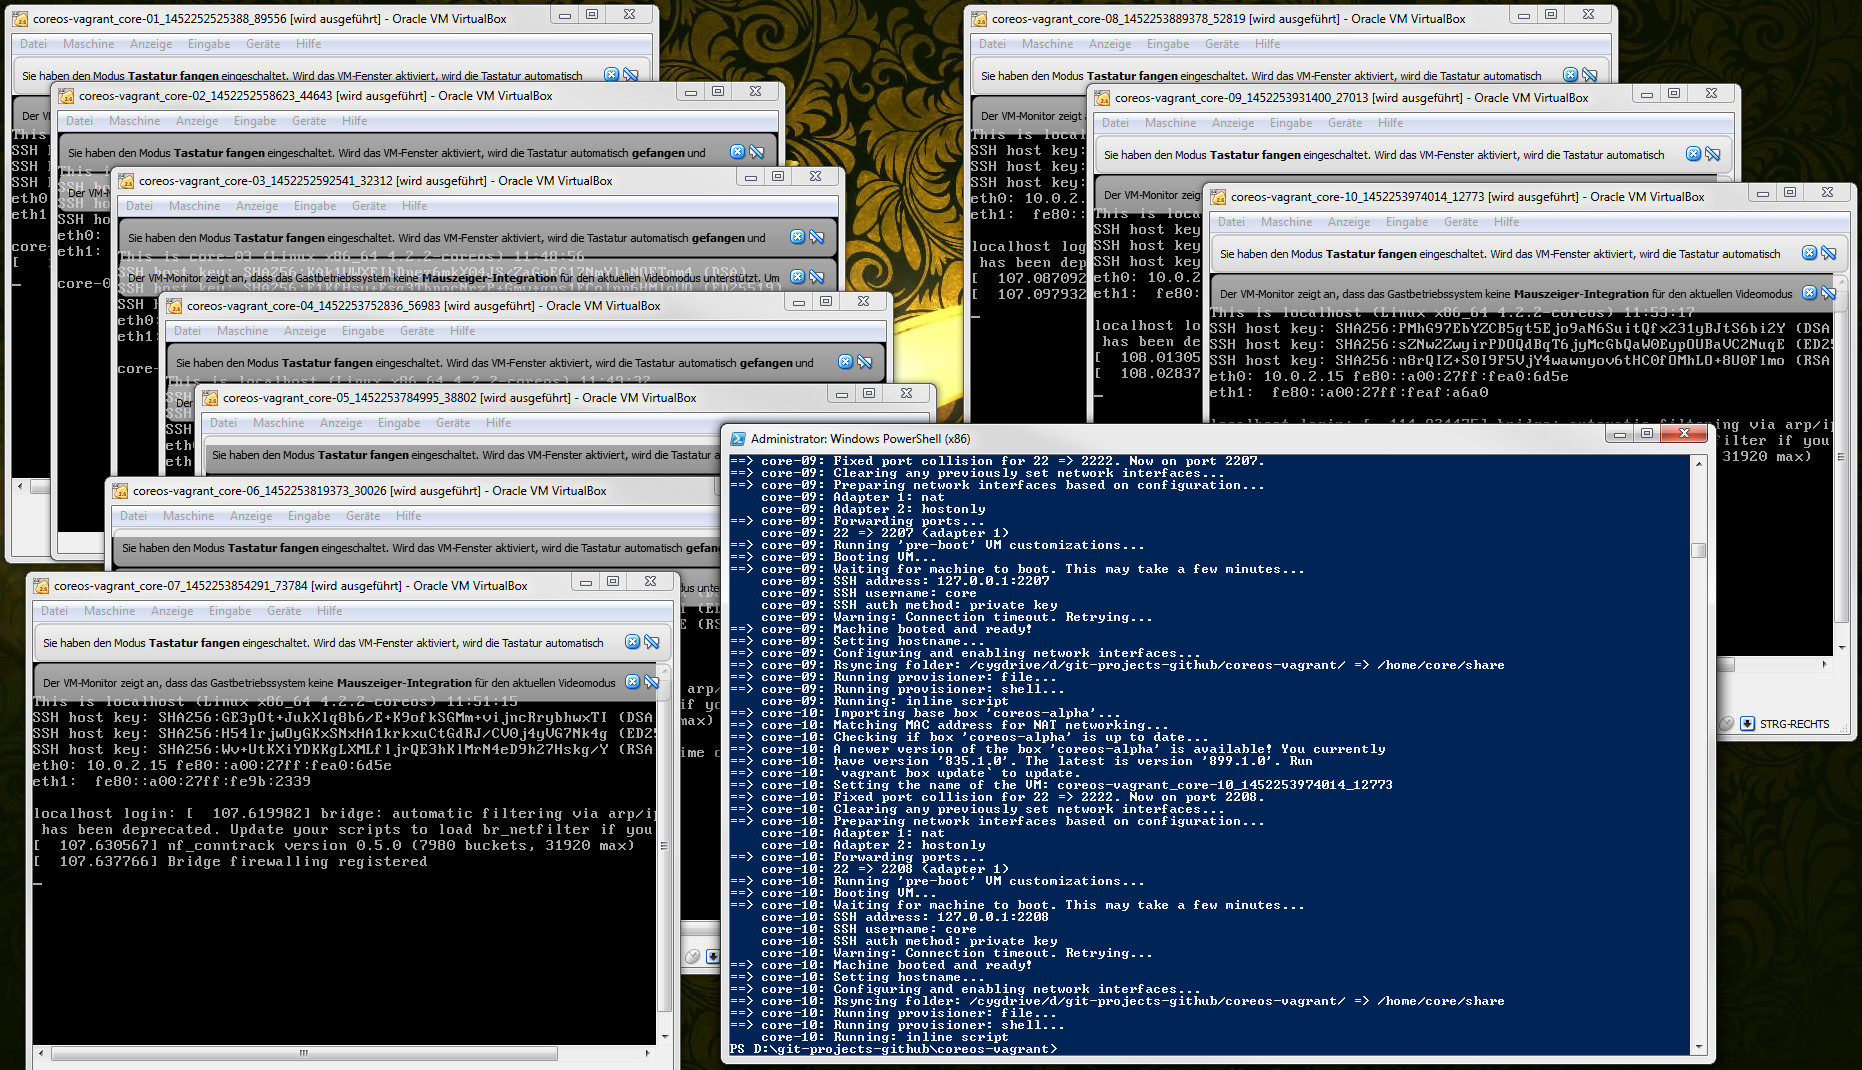Suppress Mauszeiger-Integration notice in core-10 window
The width and height of the screenshot is (1862, 1070).
(x=1829, y=293)
